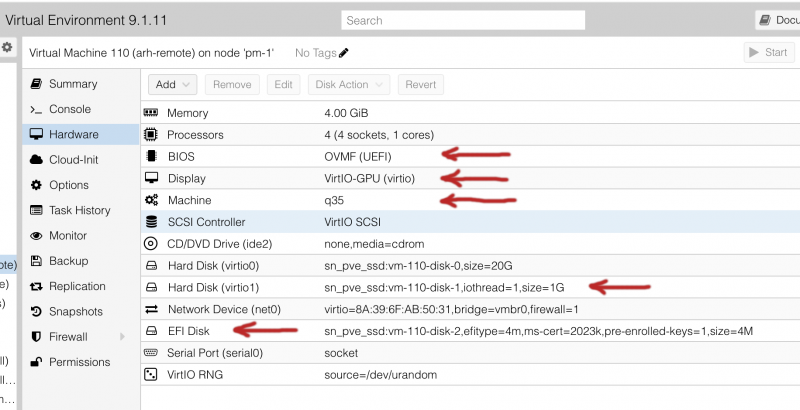Click the Monitor eye icon

tap(36, 236)
